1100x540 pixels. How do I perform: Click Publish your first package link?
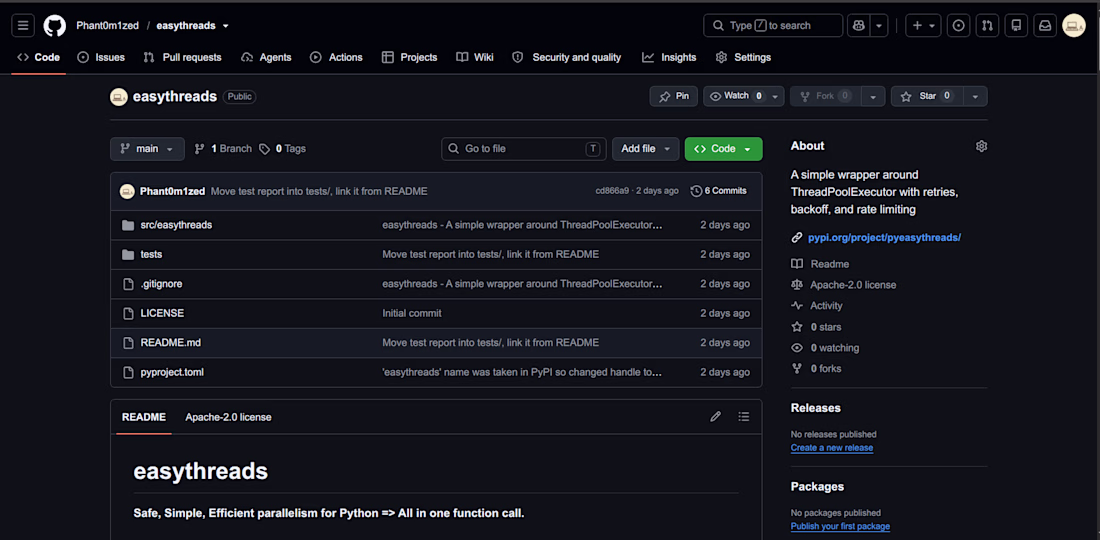(840, 526)
